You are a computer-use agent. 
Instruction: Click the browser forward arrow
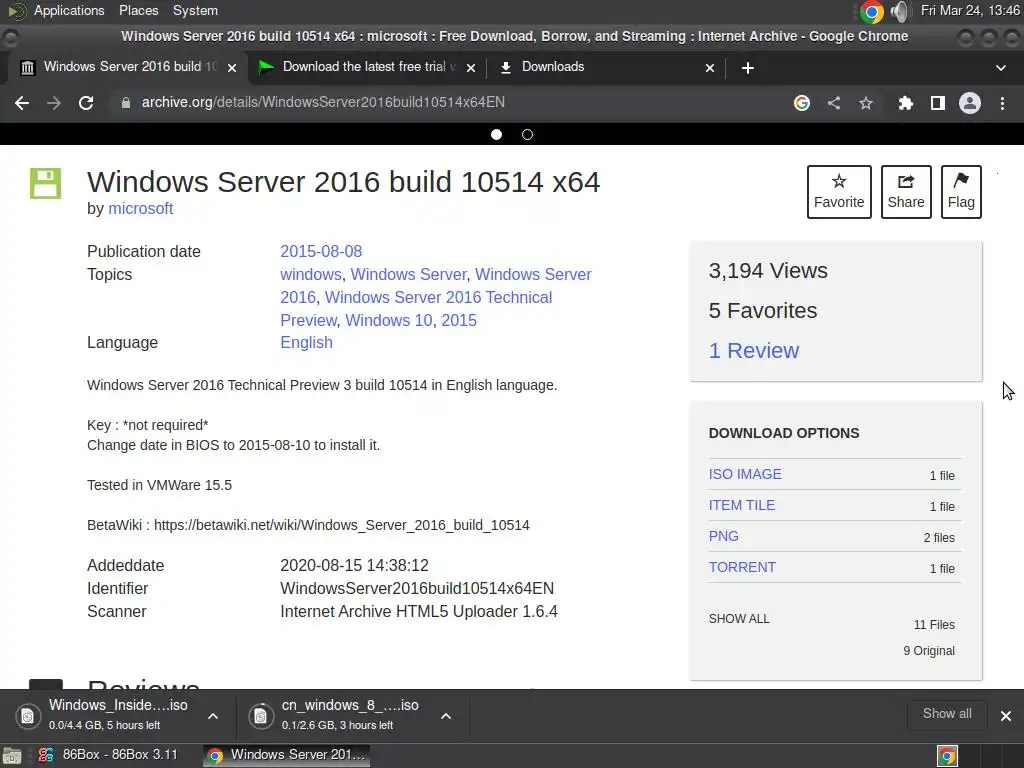tap(54, 103)
